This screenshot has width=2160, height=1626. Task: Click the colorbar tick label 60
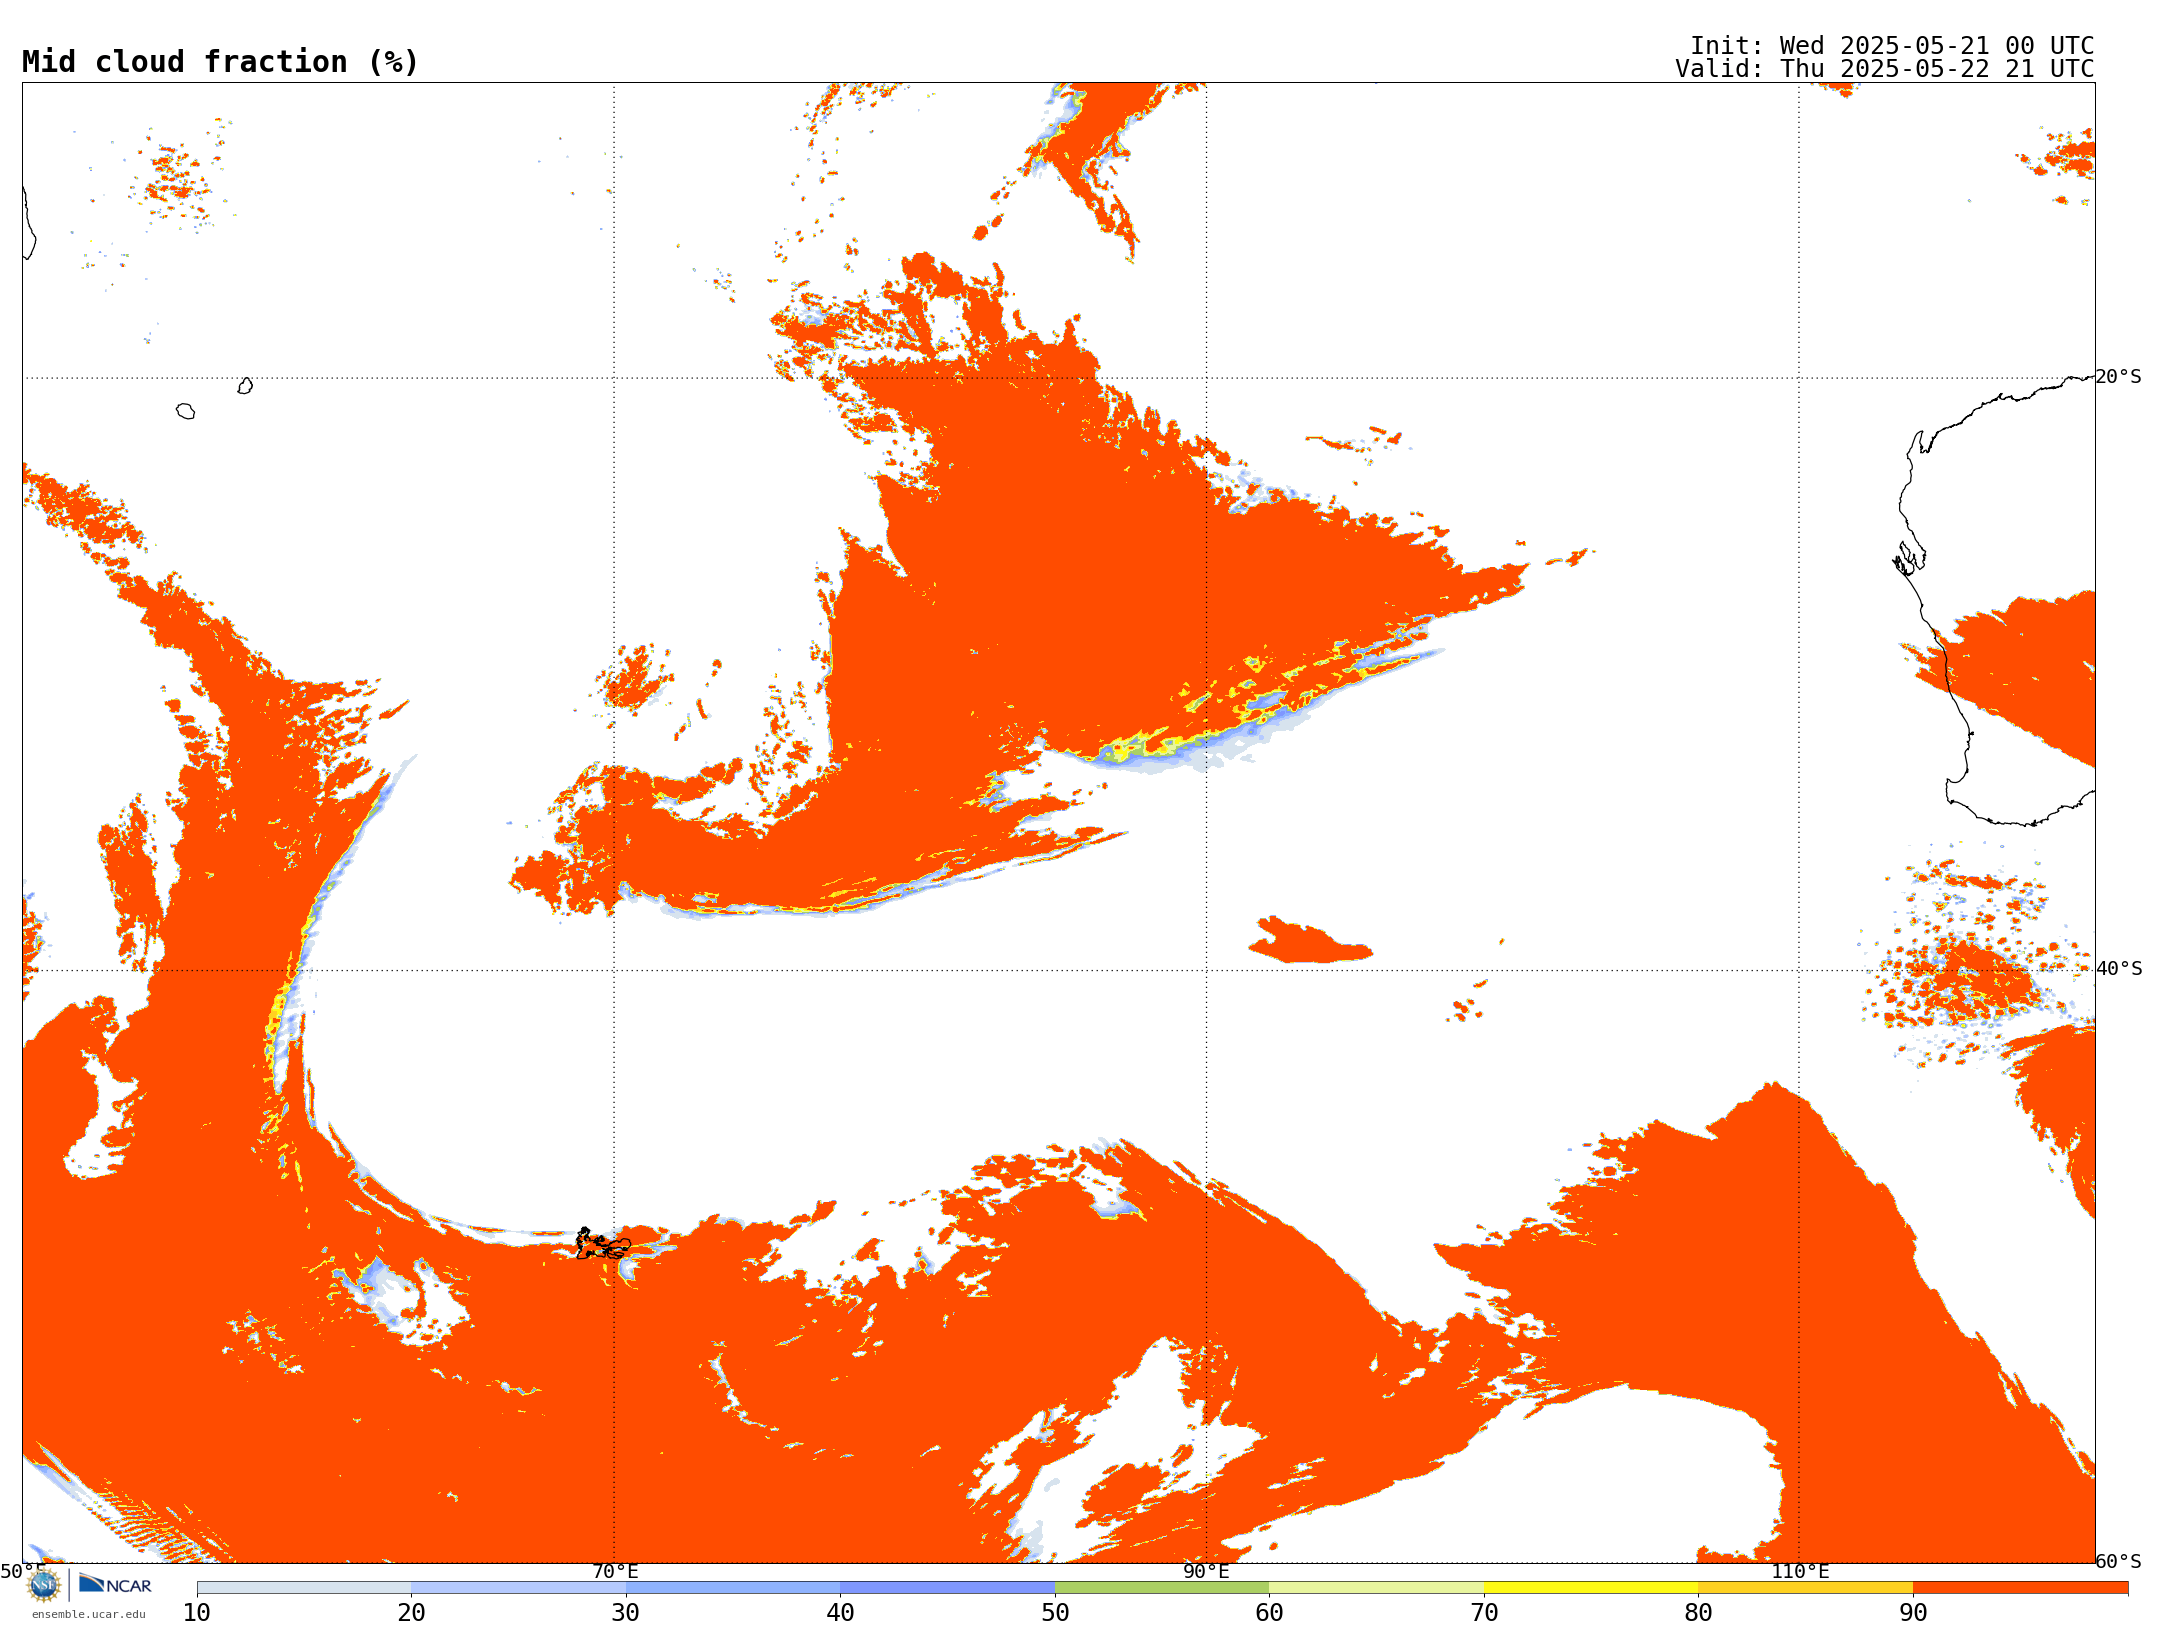1269,1613
